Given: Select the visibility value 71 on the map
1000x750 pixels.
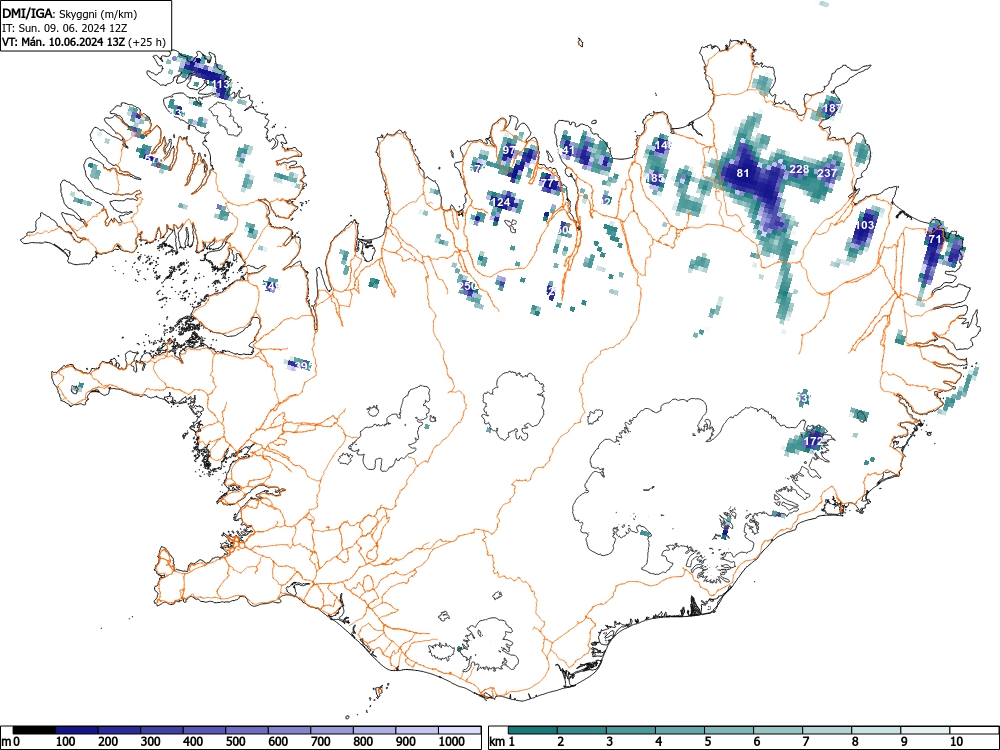Looking at the screenshot, I should (935, 239).
